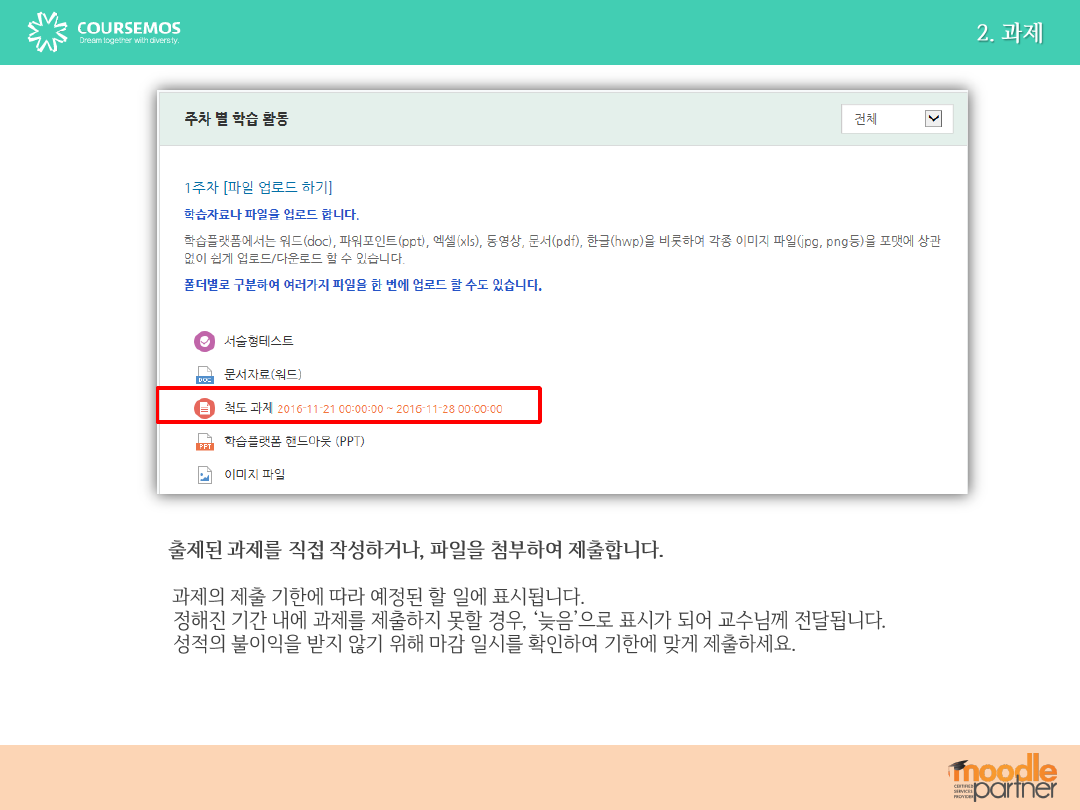Click the 이미지 파일 picture icon
This screenshot has height=810, width=1080.
coord(204,475)
